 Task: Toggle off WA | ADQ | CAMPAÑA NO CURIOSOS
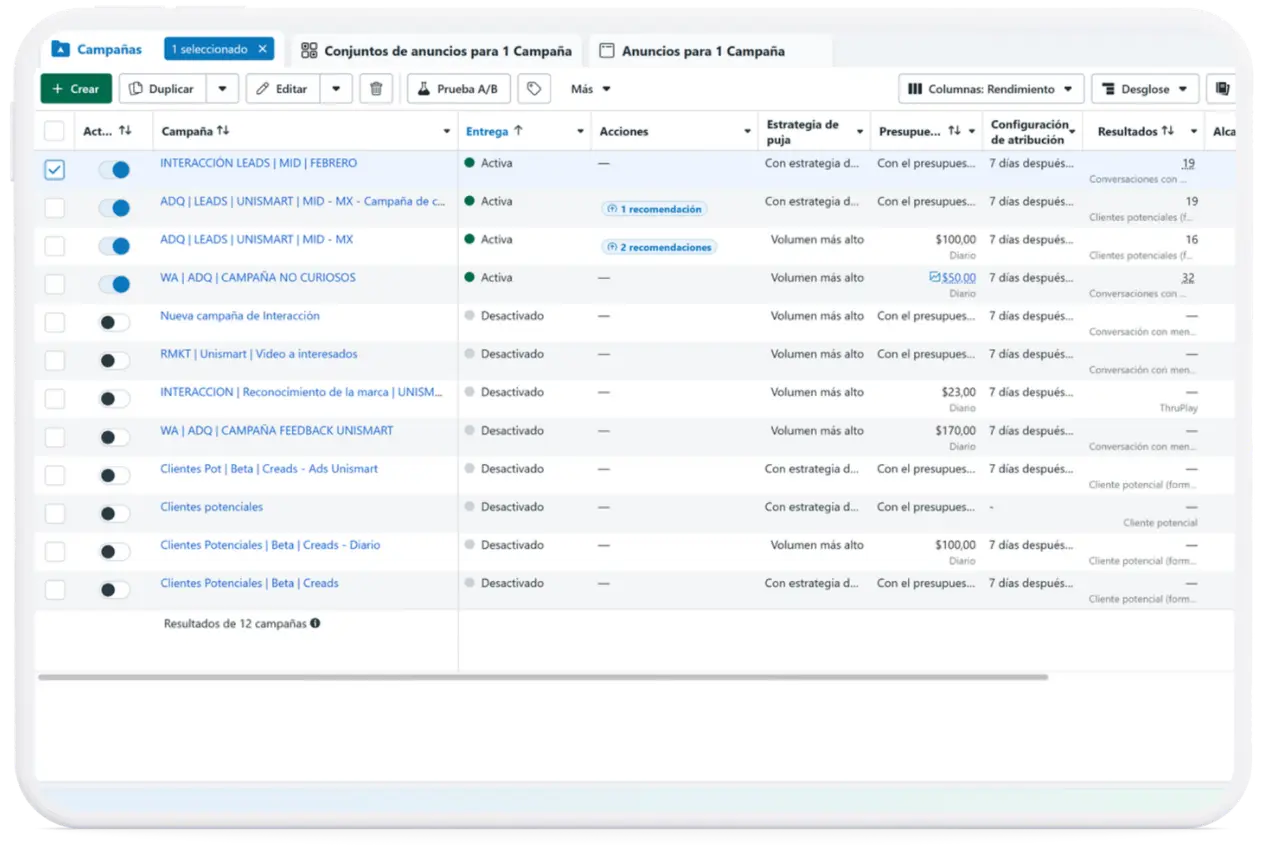(114, 284)
